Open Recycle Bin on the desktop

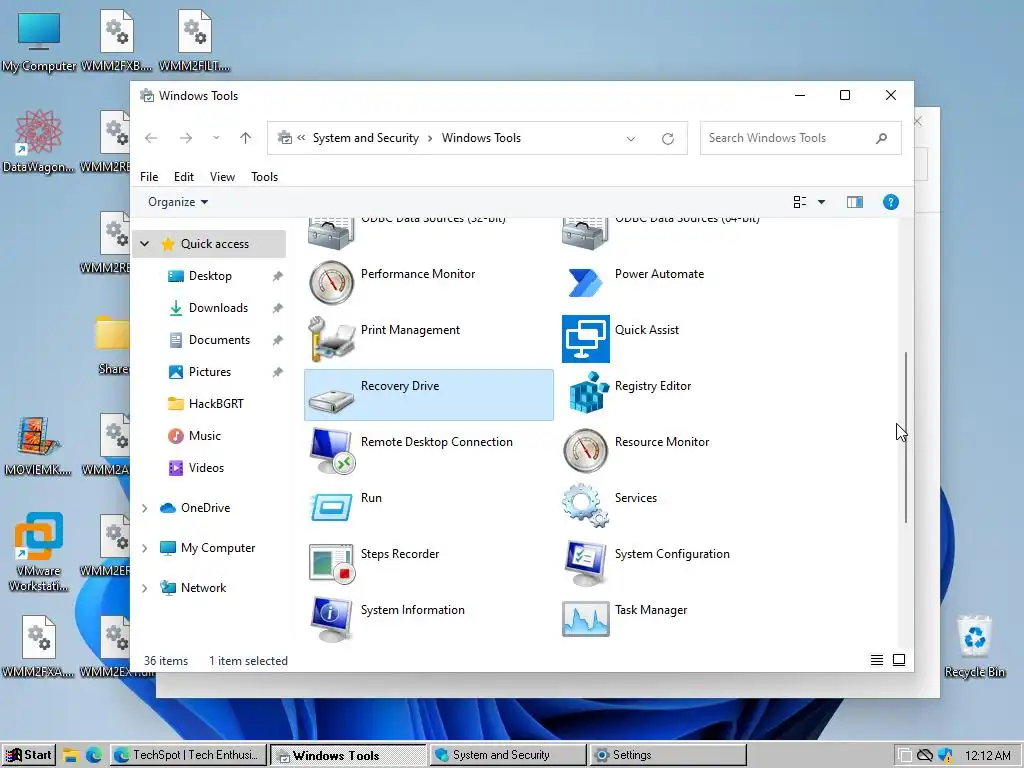pos(974,647)
